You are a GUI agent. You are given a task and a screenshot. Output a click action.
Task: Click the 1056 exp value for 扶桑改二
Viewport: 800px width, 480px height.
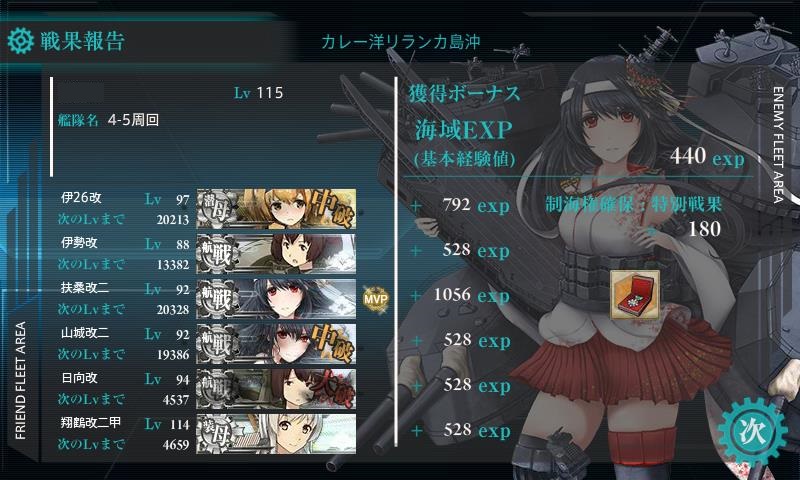pyautogui.click(x=471, y=295)
